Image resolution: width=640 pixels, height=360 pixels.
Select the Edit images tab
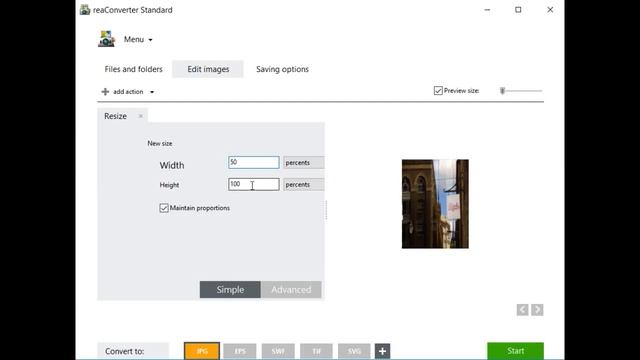(x=208, y=69)
